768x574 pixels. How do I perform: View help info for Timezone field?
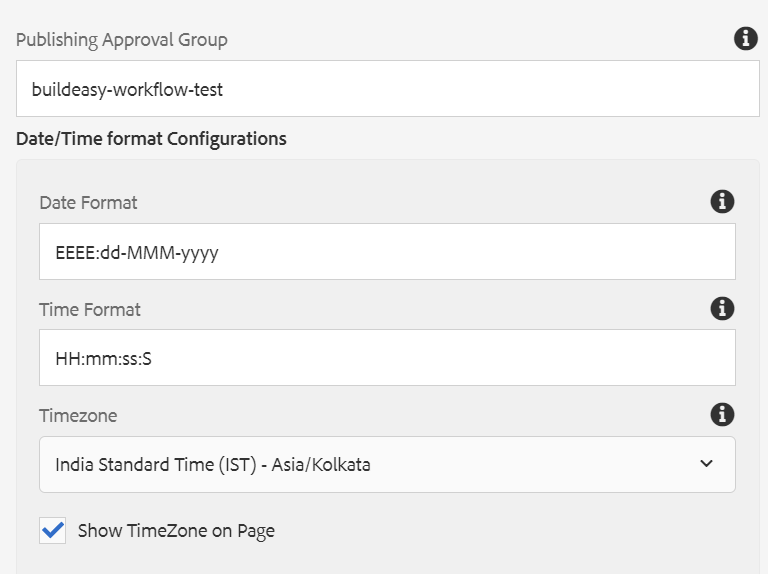pyautogui.click(x=722, y=414)
